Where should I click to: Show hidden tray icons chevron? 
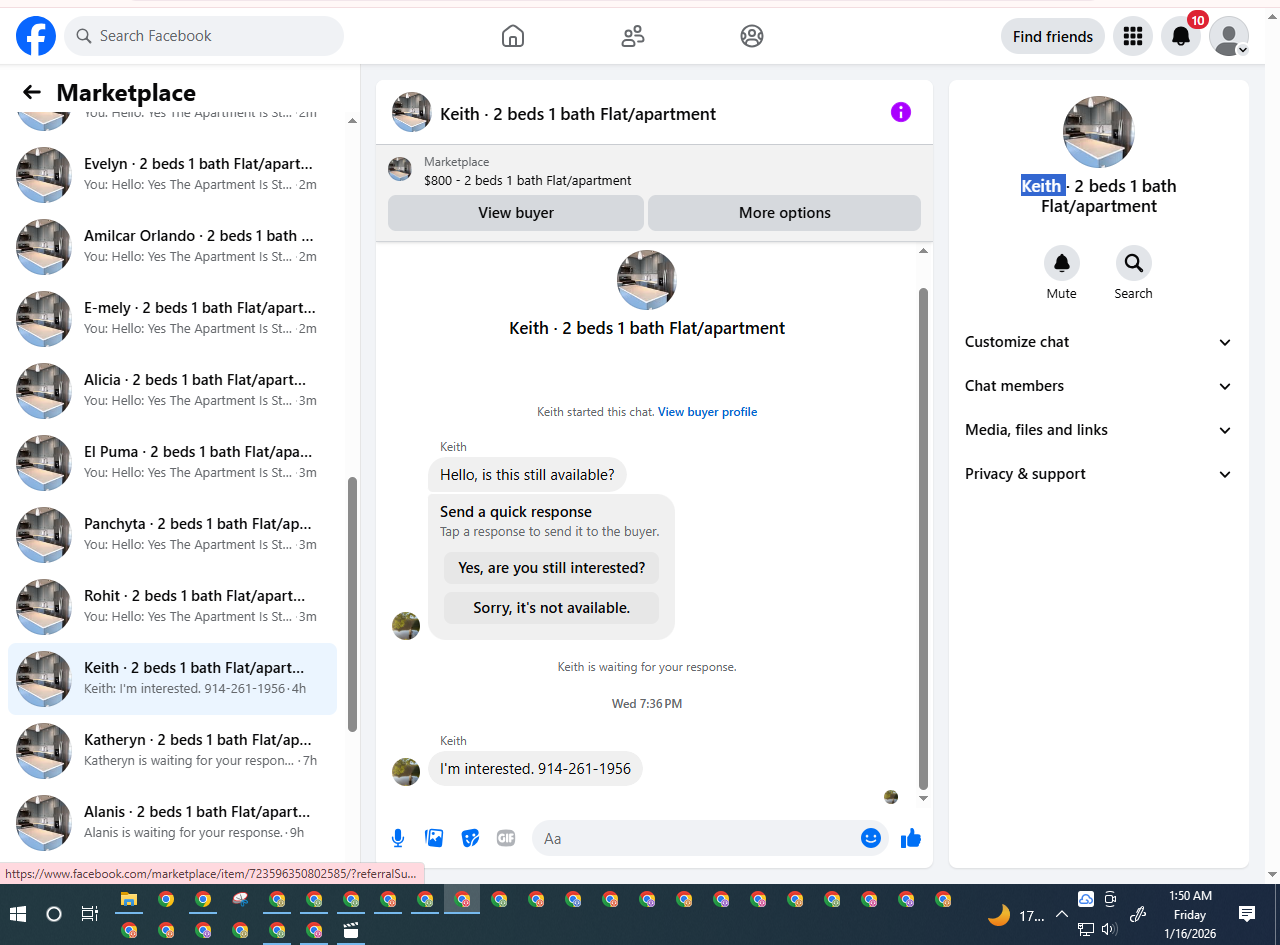coord(1062,913)
